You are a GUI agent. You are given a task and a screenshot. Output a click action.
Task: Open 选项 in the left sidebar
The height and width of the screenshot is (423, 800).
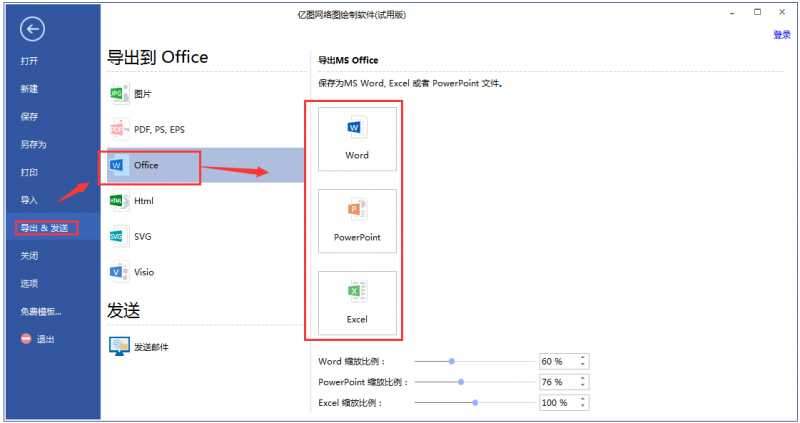click(30, 283)
